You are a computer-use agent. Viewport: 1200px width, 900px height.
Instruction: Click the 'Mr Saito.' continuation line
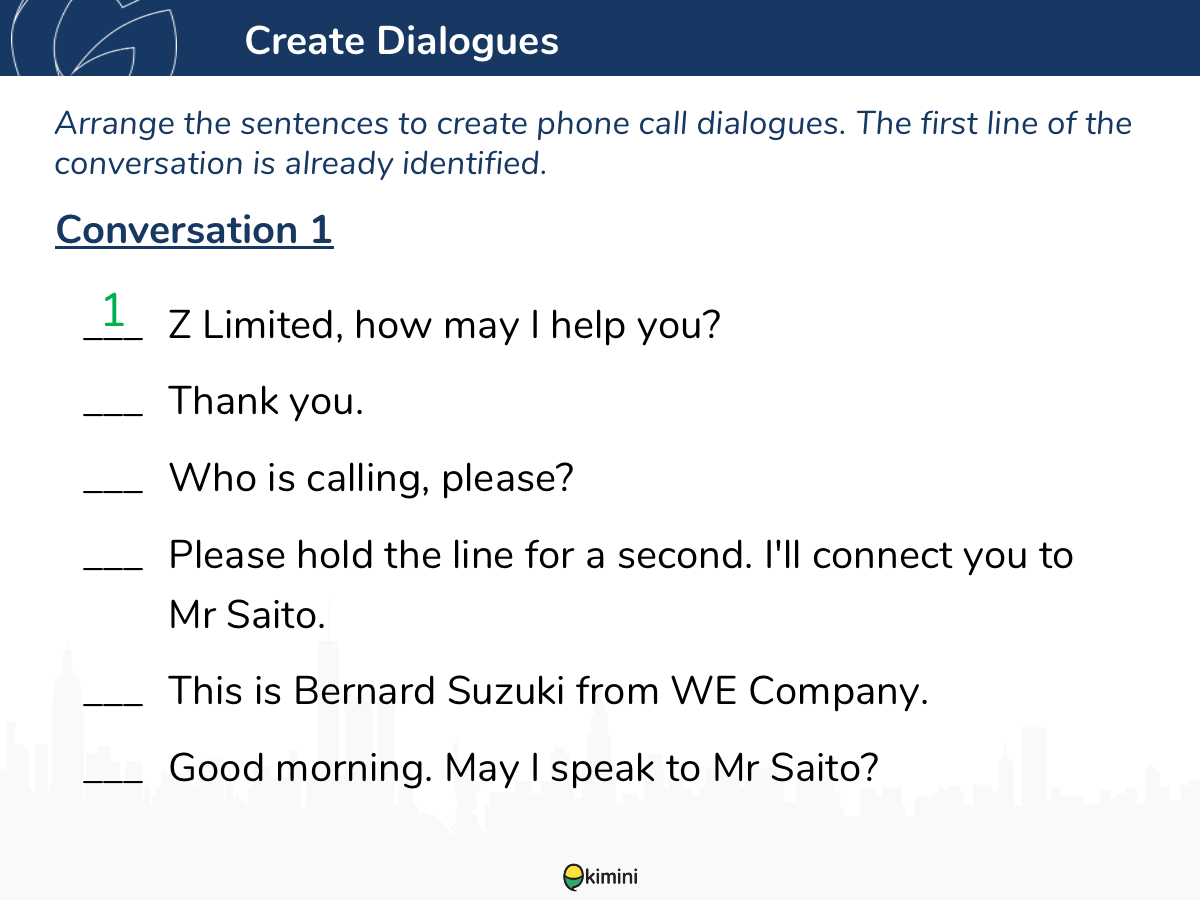tap(247, 615)
